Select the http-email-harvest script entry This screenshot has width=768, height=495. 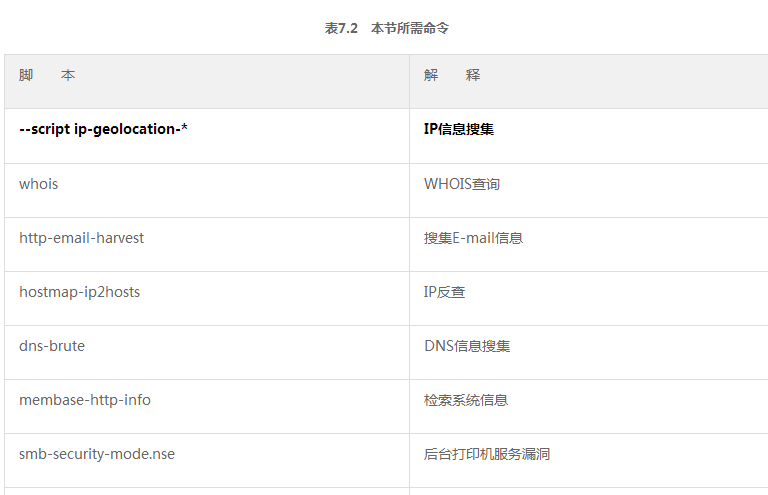(x=81, y=238)
